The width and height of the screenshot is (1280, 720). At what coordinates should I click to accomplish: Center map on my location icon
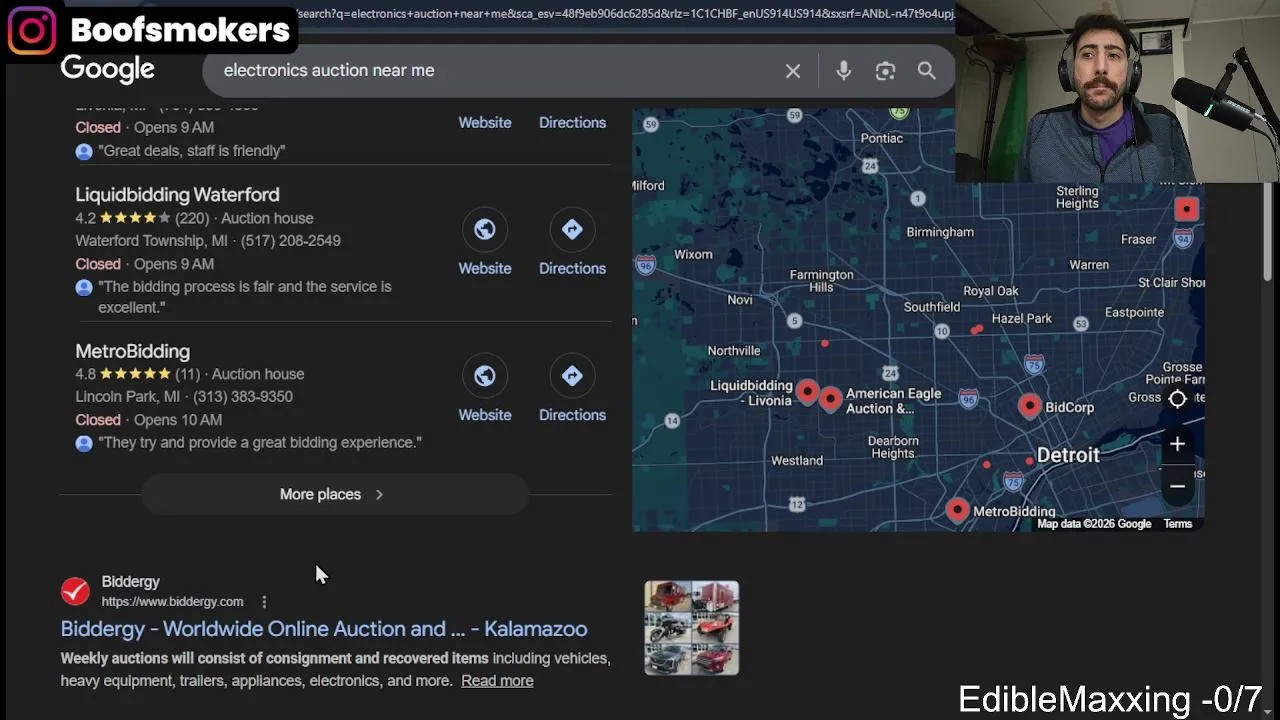[1177, 399]
